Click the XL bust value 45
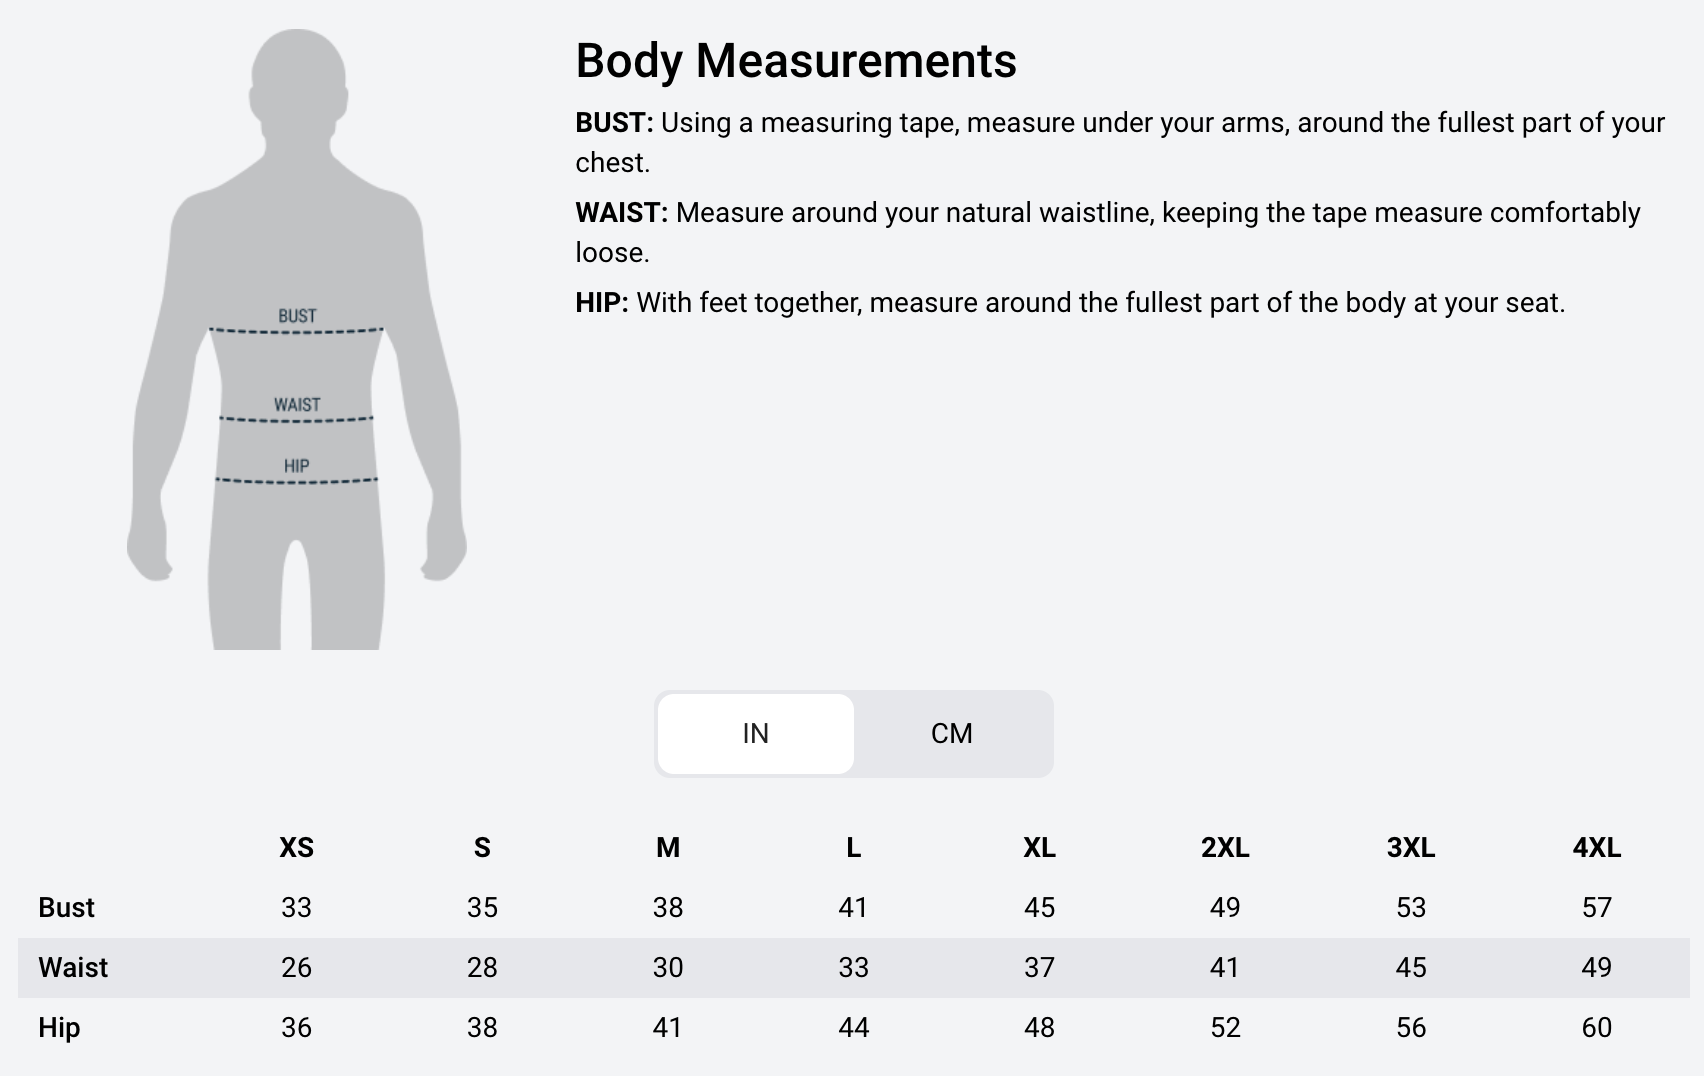 (x=1039, y=908)
